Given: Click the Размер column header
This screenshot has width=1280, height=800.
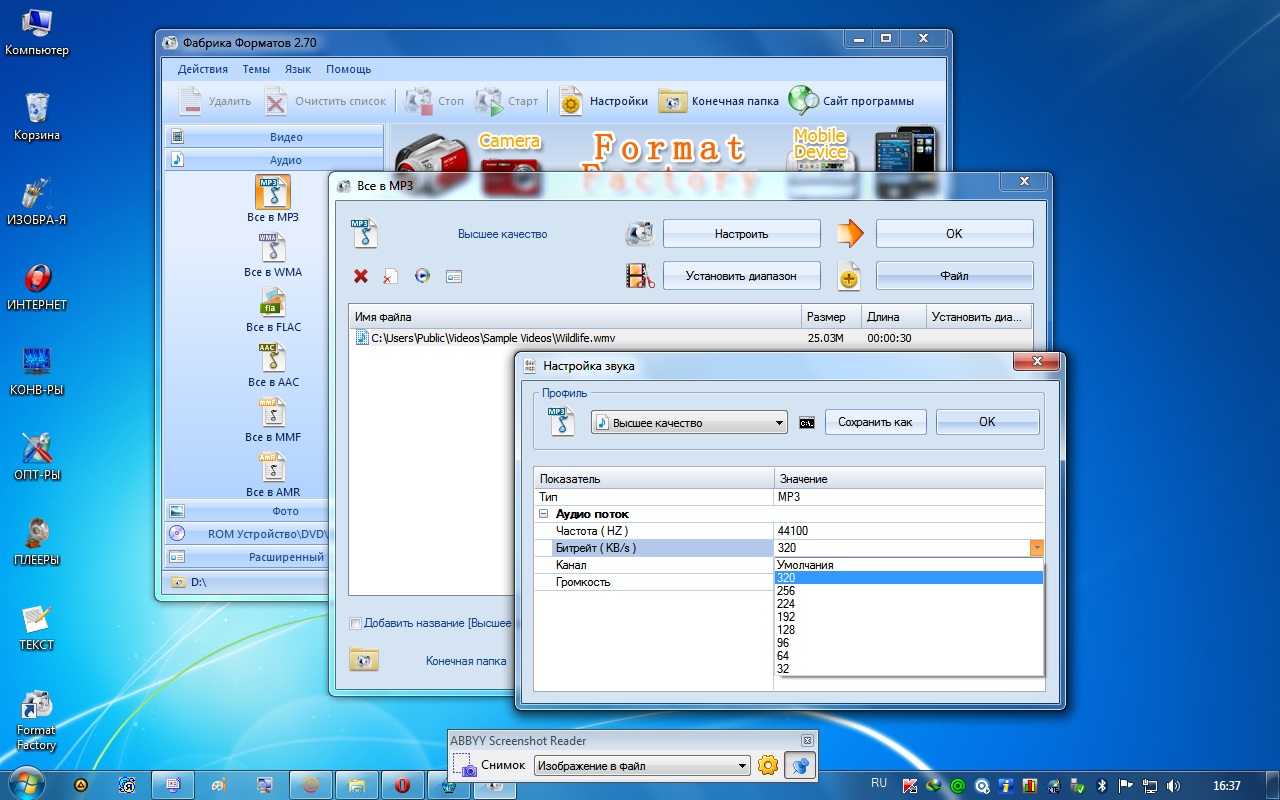Looking at the screenshot, I should [x=832, y=317].
